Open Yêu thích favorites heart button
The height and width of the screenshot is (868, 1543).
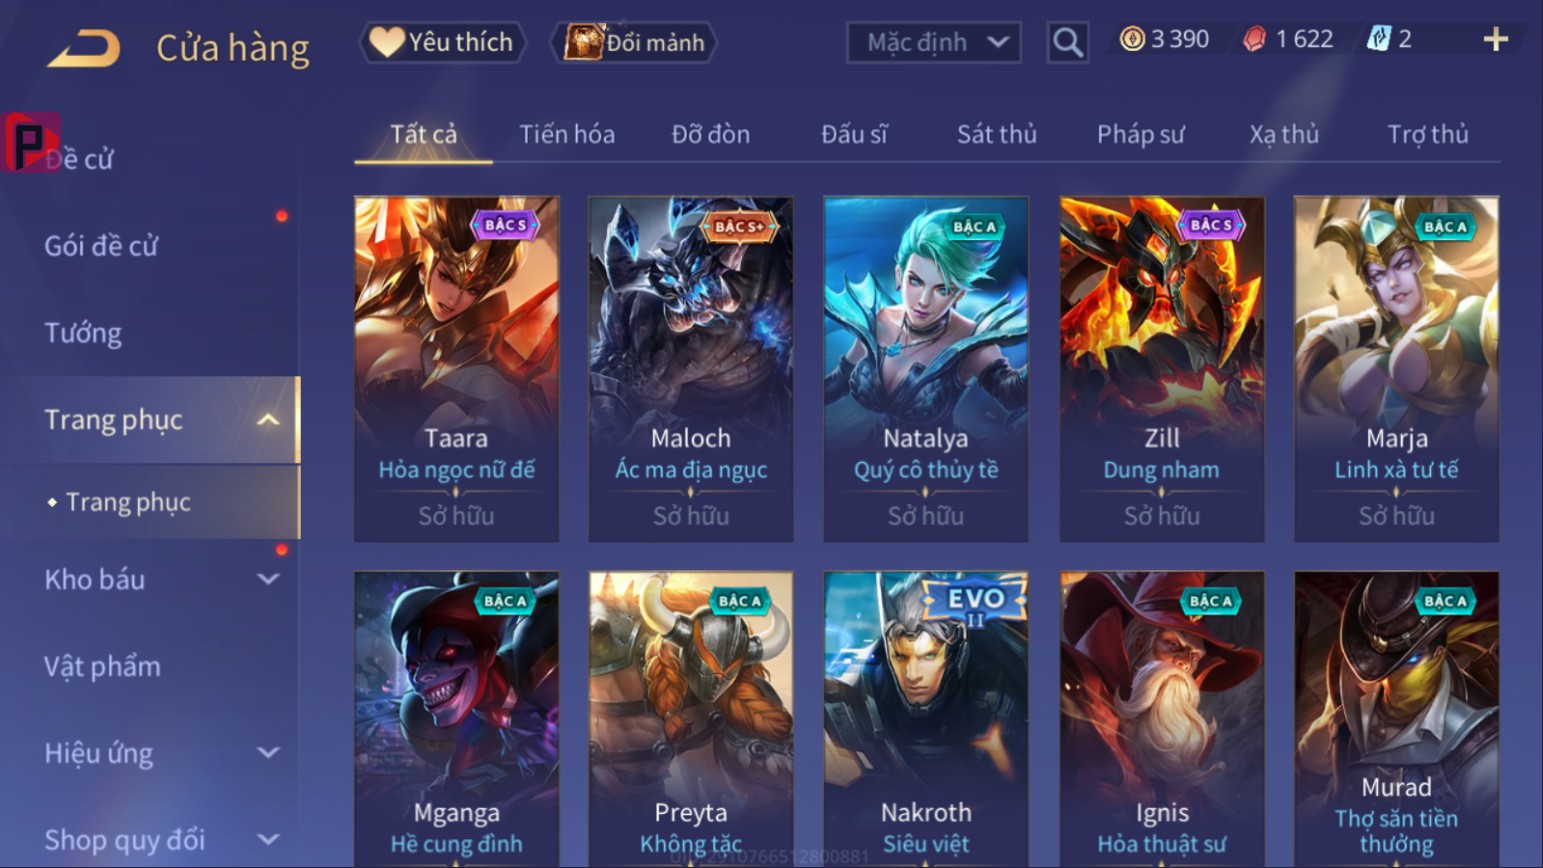442,42
